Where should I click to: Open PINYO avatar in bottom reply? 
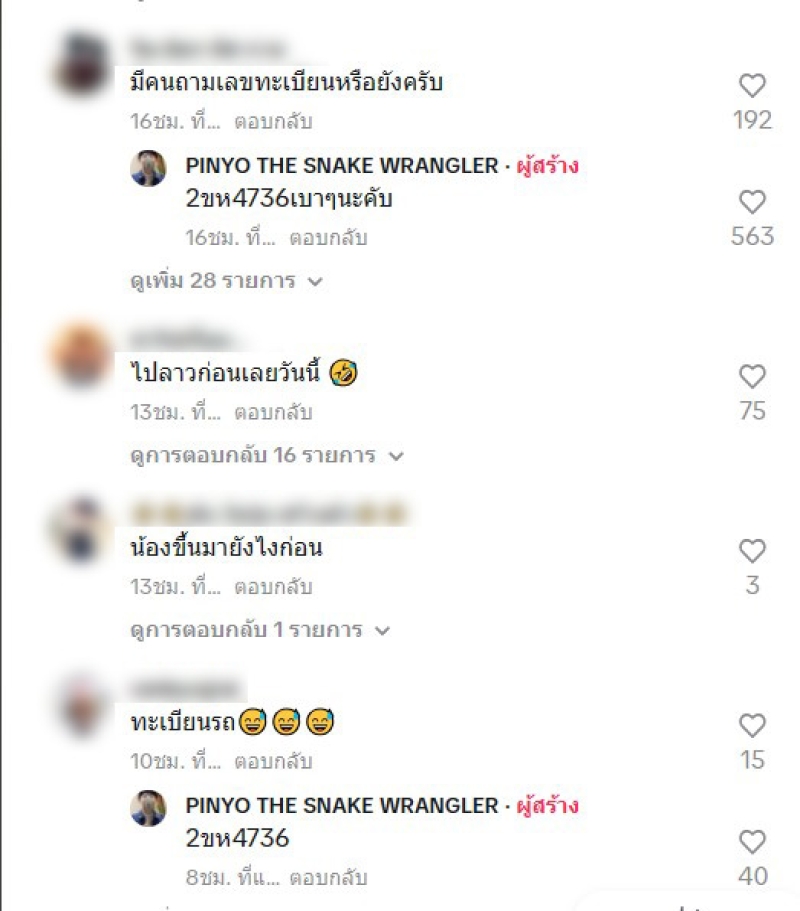pyautogui.click(x=148, y=808)
